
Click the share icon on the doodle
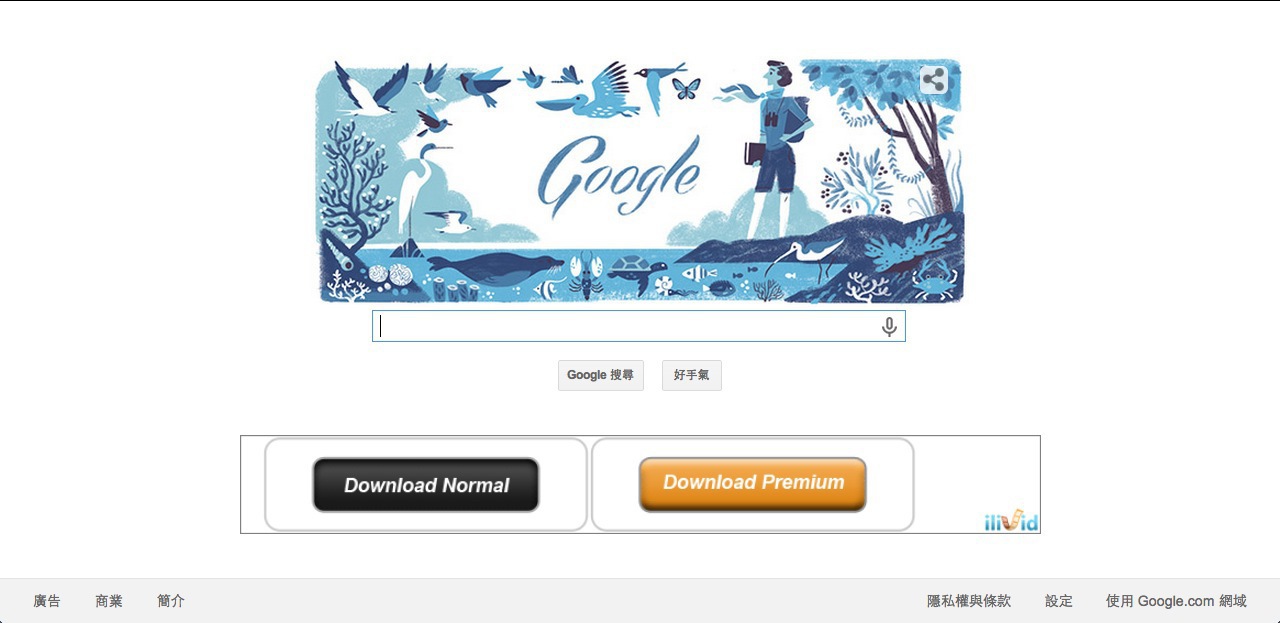click(933, 80)
